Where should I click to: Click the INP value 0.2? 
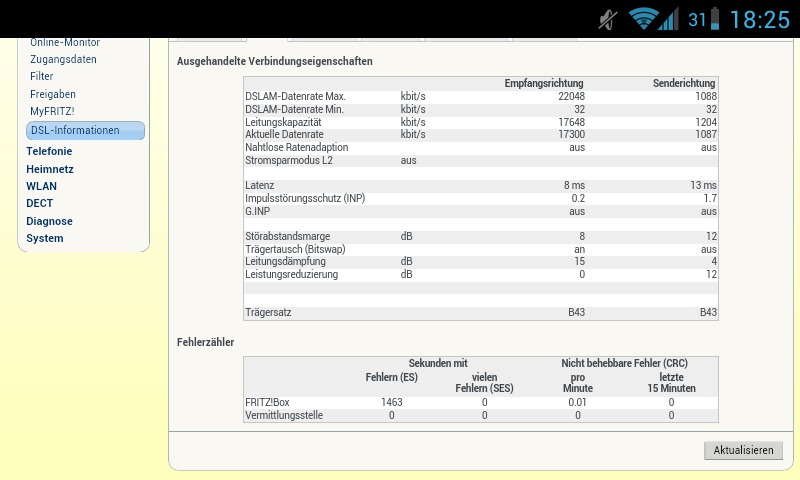coord(578,198)
